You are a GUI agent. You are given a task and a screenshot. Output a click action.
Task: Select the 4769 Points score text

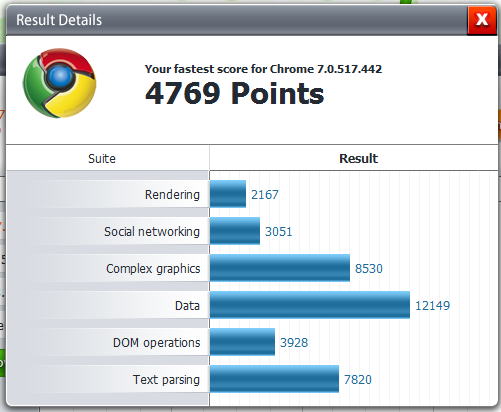point(234,94)
